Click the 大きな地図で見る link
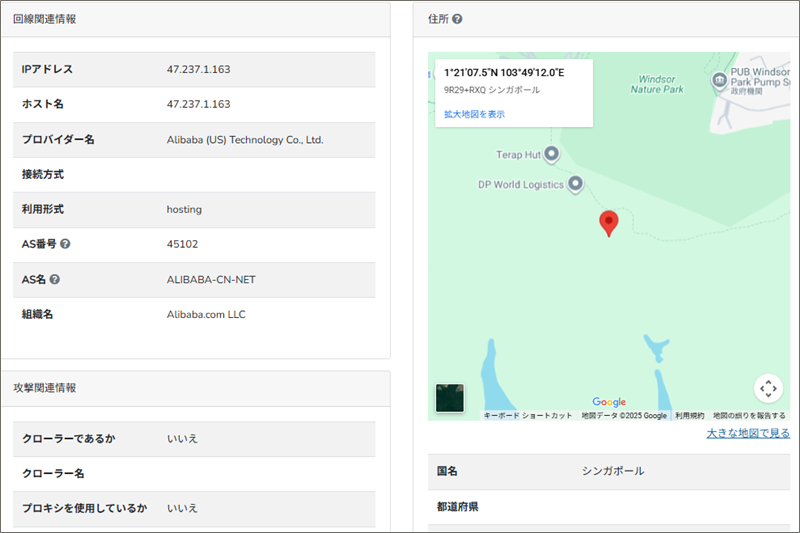 tap(747, 433)
